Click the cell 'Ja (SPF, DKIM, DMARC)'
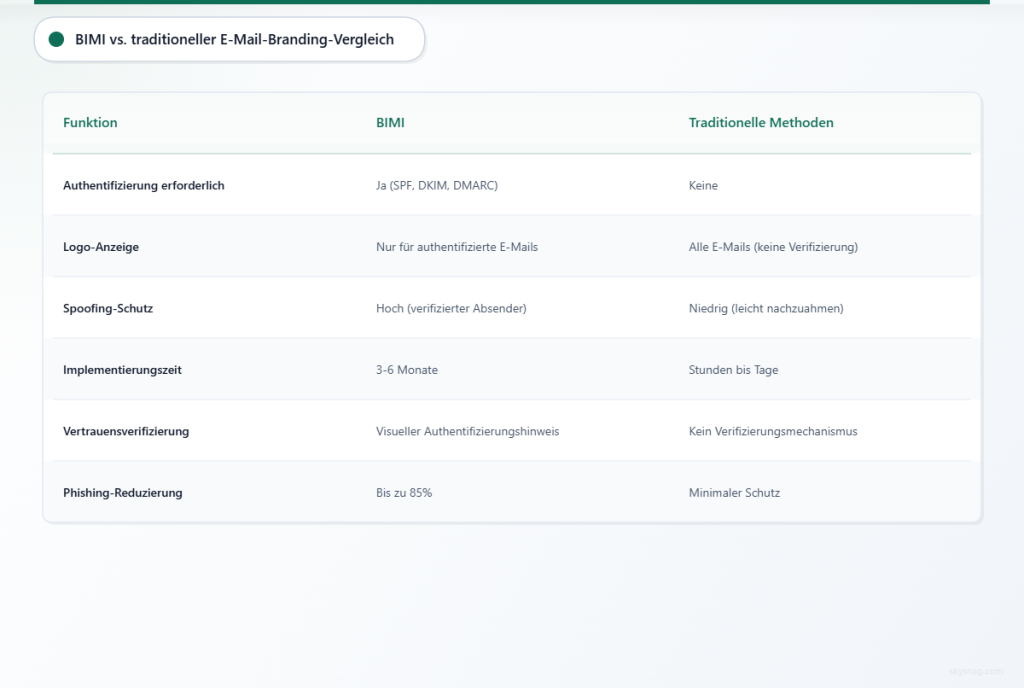Viewport: 1024px width, 688px height. coord(437,185)
